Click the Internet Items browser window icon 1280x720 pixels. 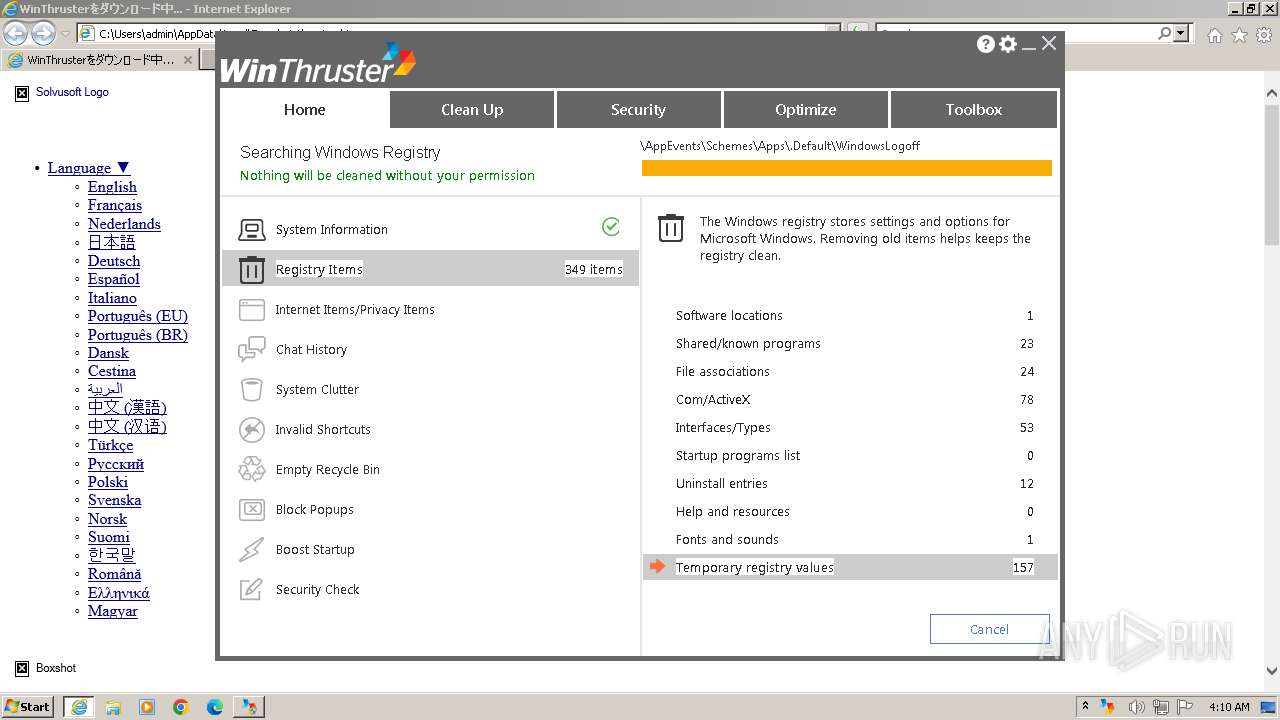pos(251,309)
